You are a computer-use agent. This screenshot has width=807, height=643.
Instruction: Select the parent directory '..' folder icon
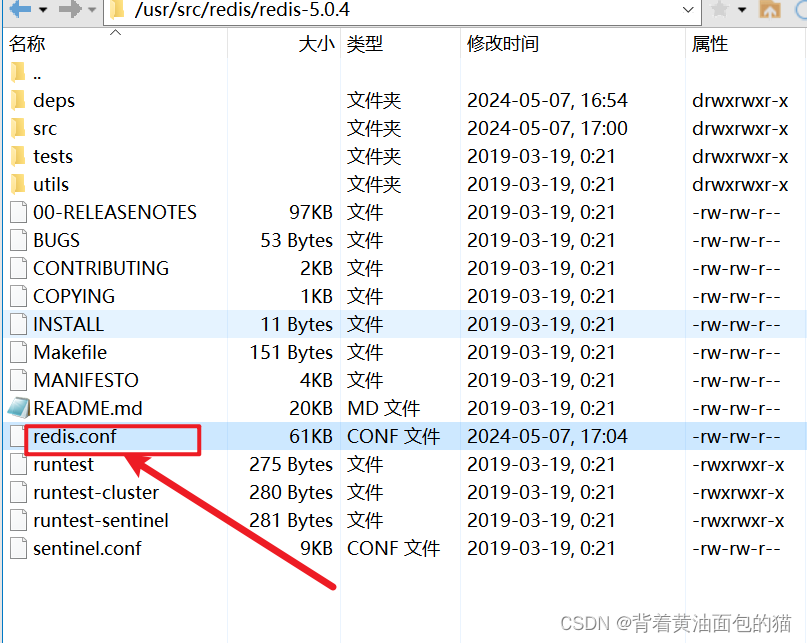pos(18,72)
